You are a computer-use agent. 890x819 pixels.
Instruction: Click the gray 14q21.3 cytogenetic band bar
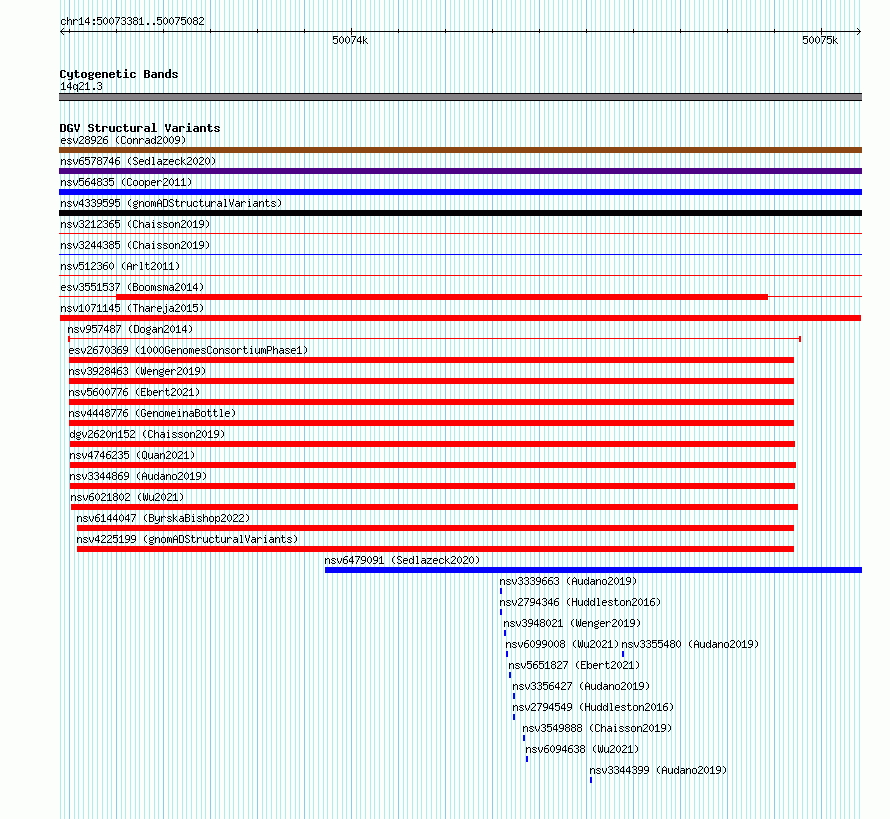click(460, 97)
